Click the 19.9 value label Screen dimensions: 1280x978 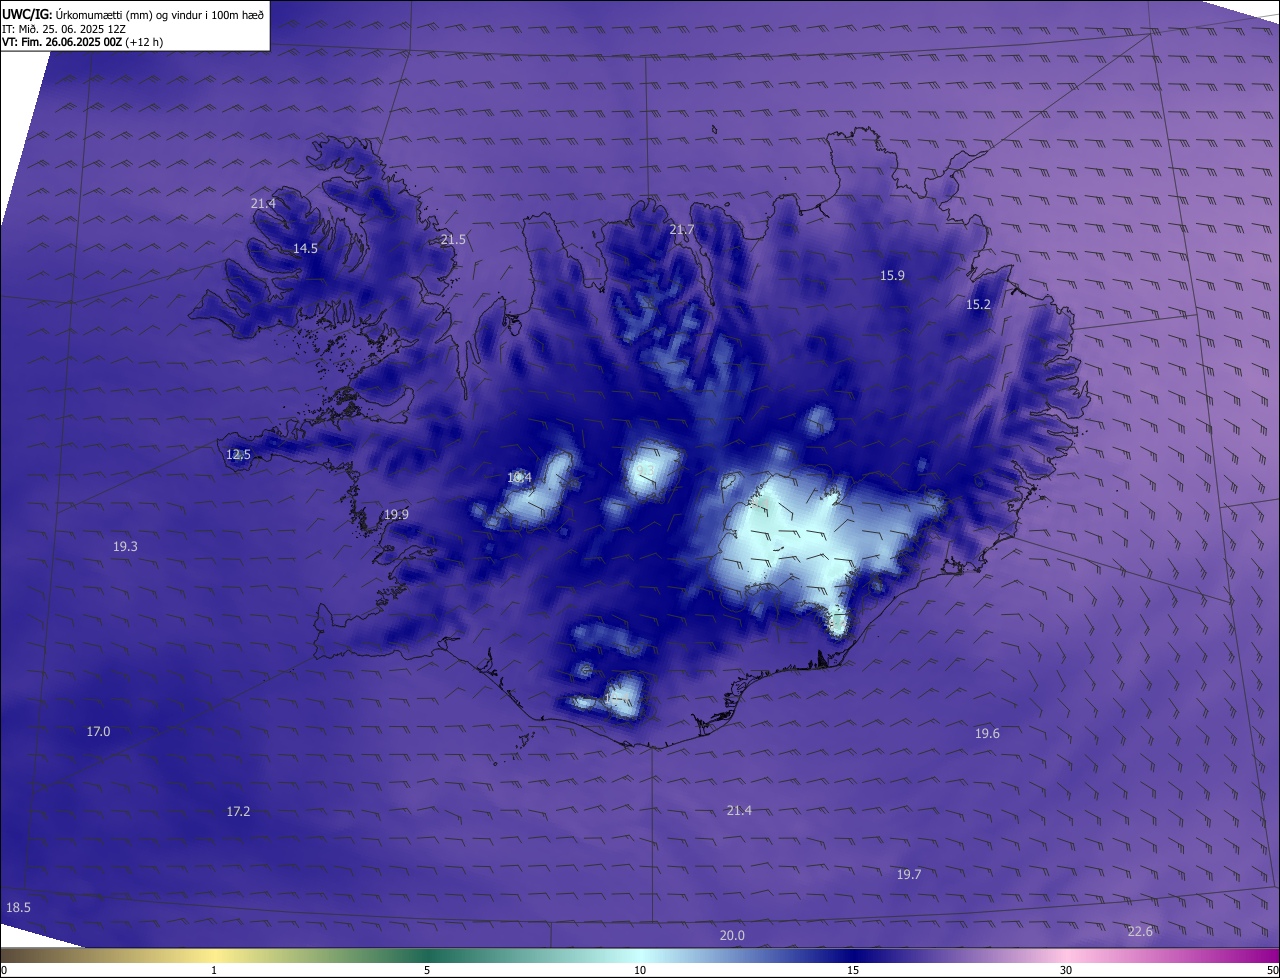point(396,514)
